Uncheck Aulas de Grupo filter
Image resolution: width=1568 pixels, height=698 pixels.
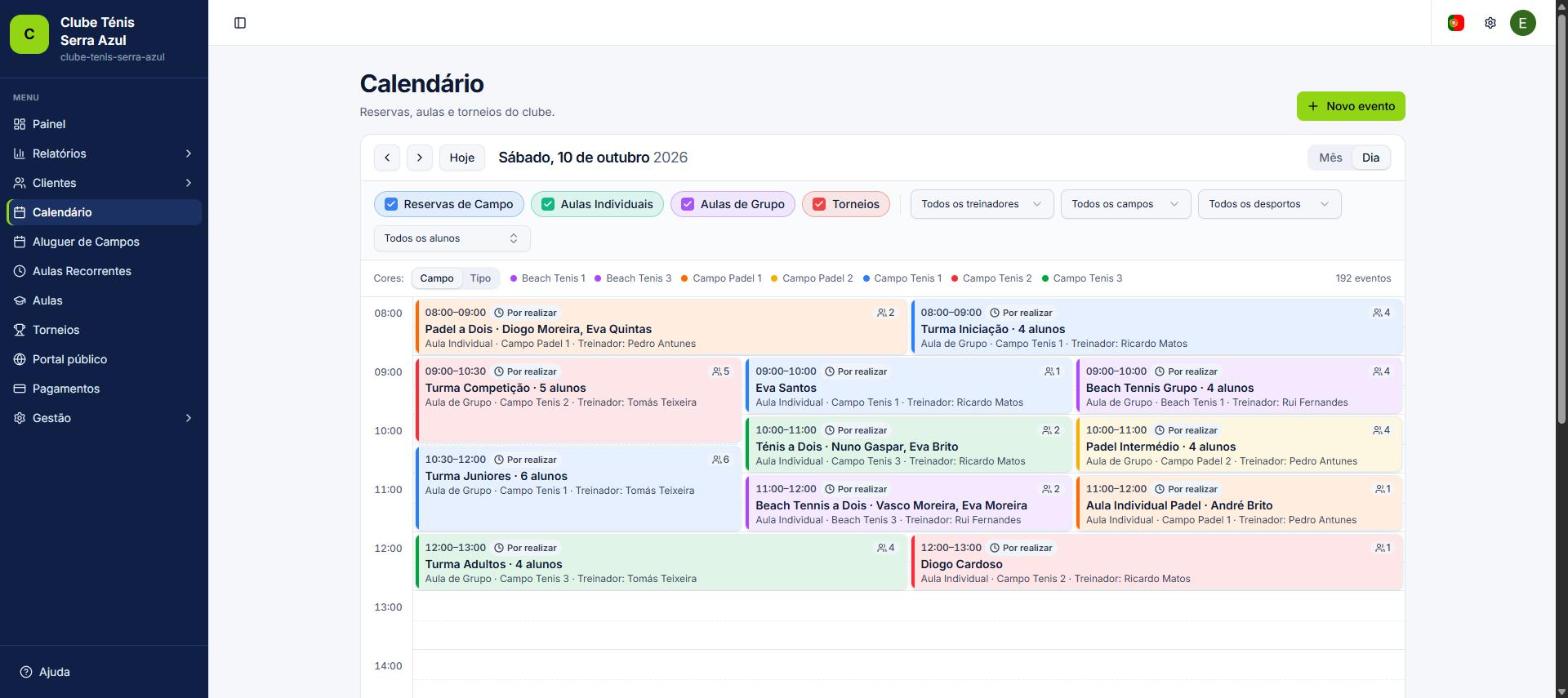pyautogui.click(x=688, y=204)
